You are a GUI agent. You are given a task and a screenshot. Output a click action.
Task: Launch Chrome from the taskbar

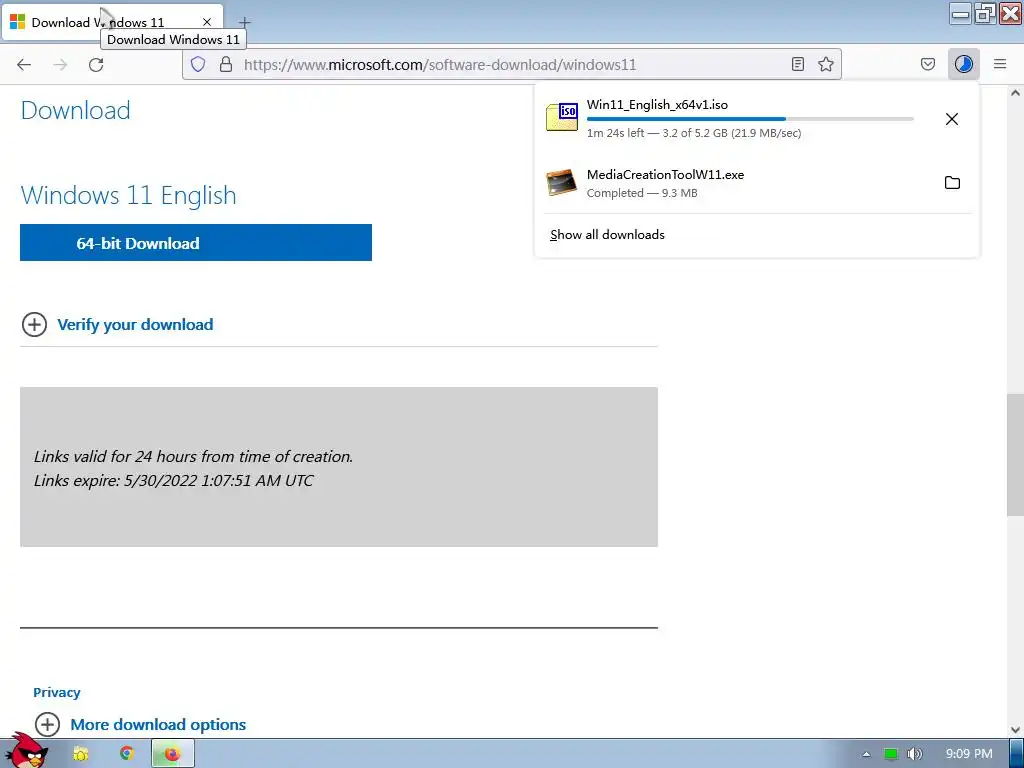(127, 753)
